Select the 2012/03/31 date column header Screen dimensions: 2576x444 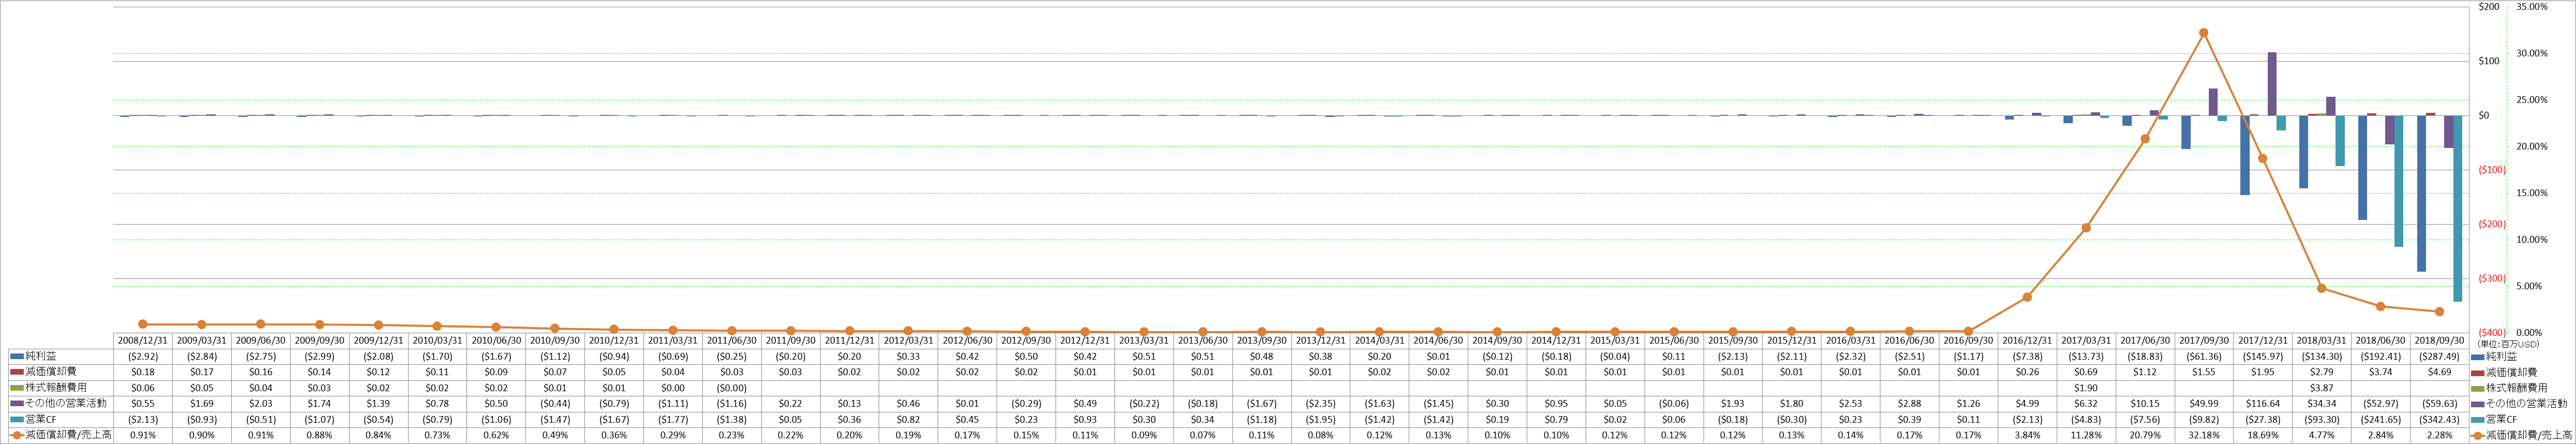point(908,340)
